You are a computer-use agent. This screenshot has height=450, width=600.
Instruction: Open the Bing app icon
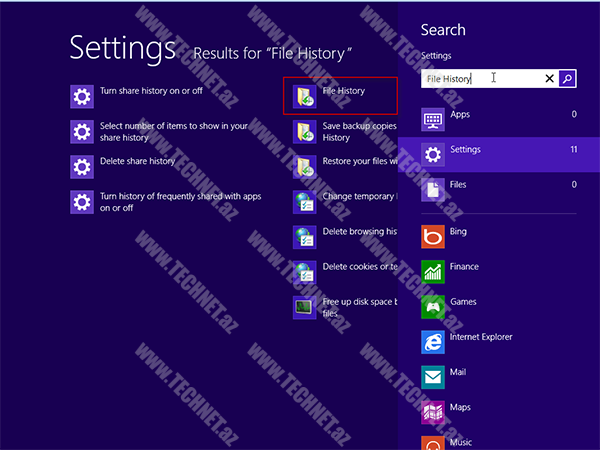click(433, 236)
